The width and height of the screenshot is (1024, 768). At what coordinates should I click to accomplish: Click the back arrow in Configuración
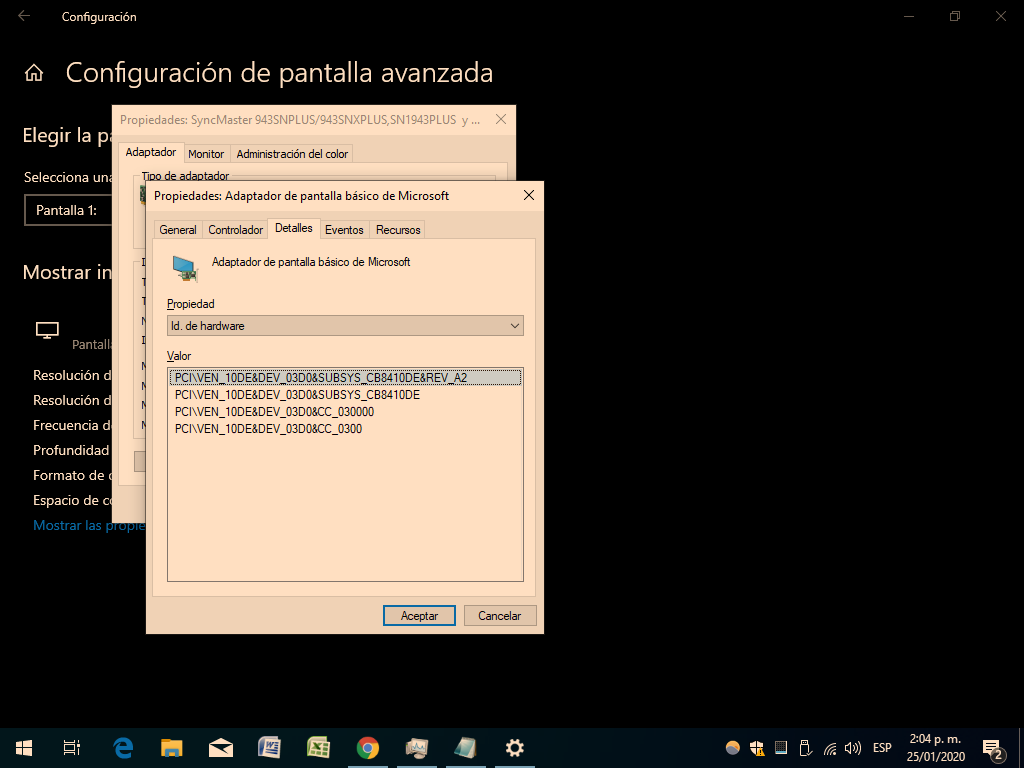(24, 16)
